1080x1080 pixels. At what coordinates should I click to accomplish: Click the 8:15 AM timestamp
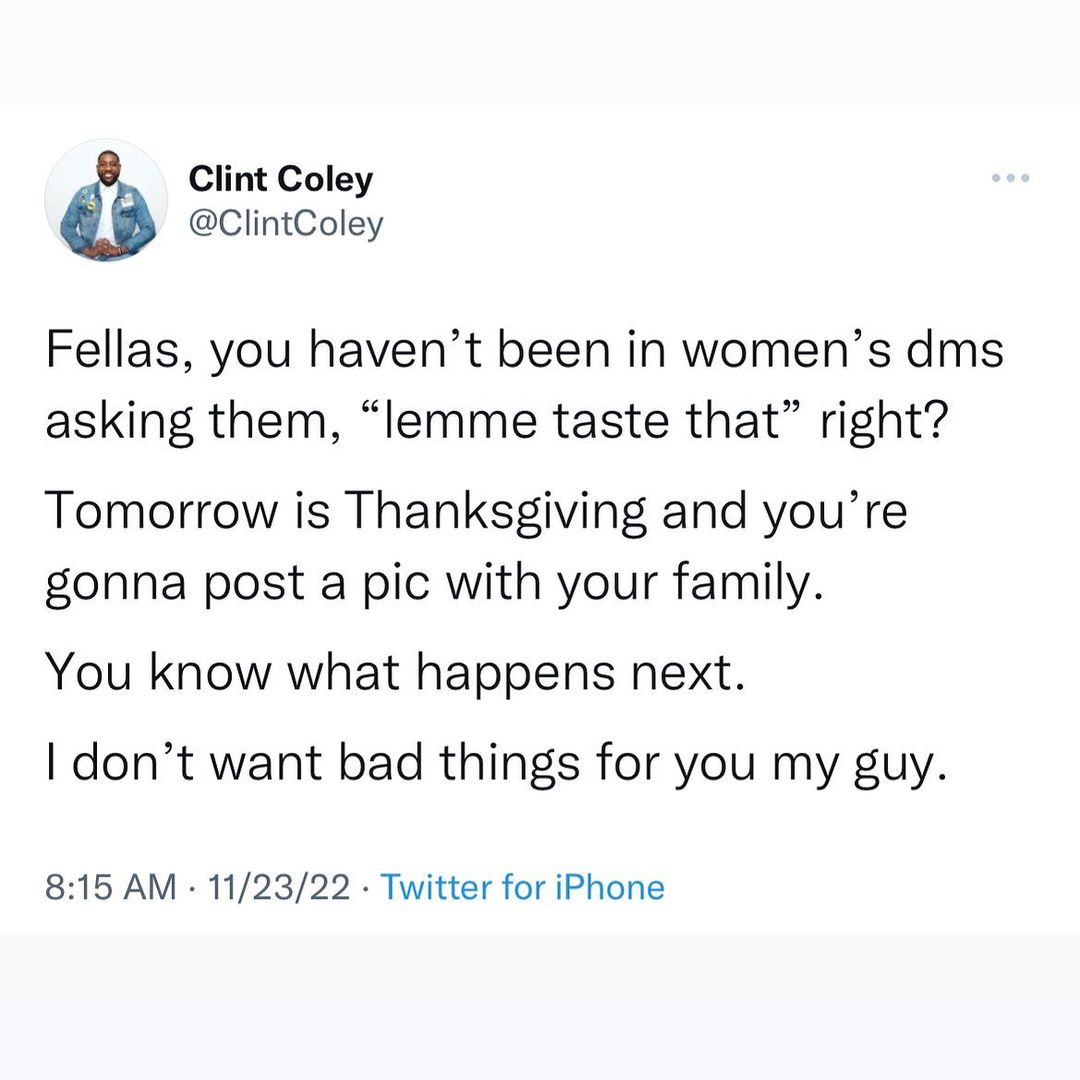pyautogui.click(x=110, y=887)
